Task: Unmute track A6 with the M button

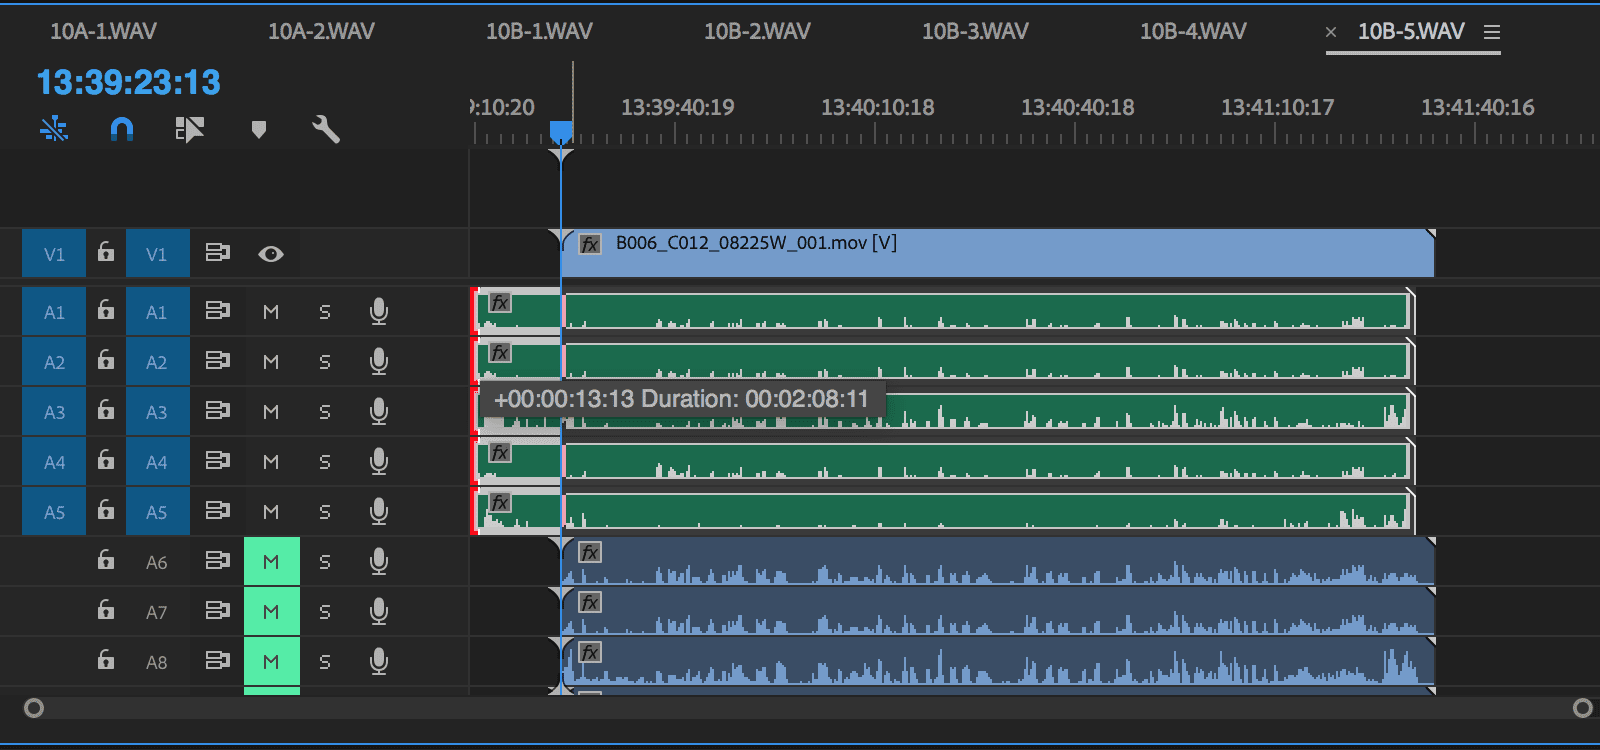Action: tap(271, 562)
